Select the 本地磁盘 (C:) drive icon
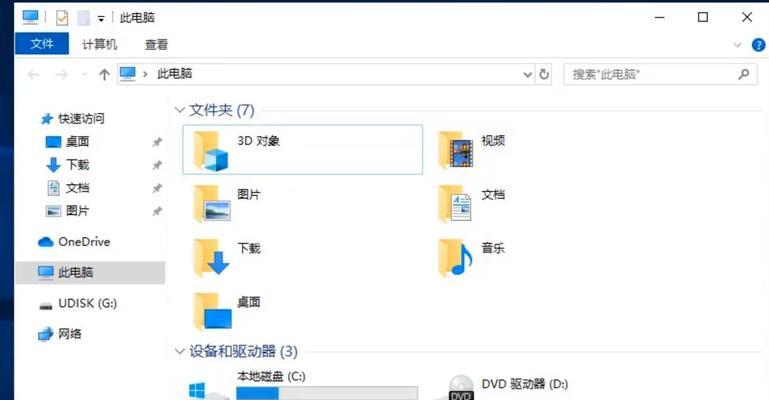Viewport: 769px width, 400px height. (x=208, y=390)
